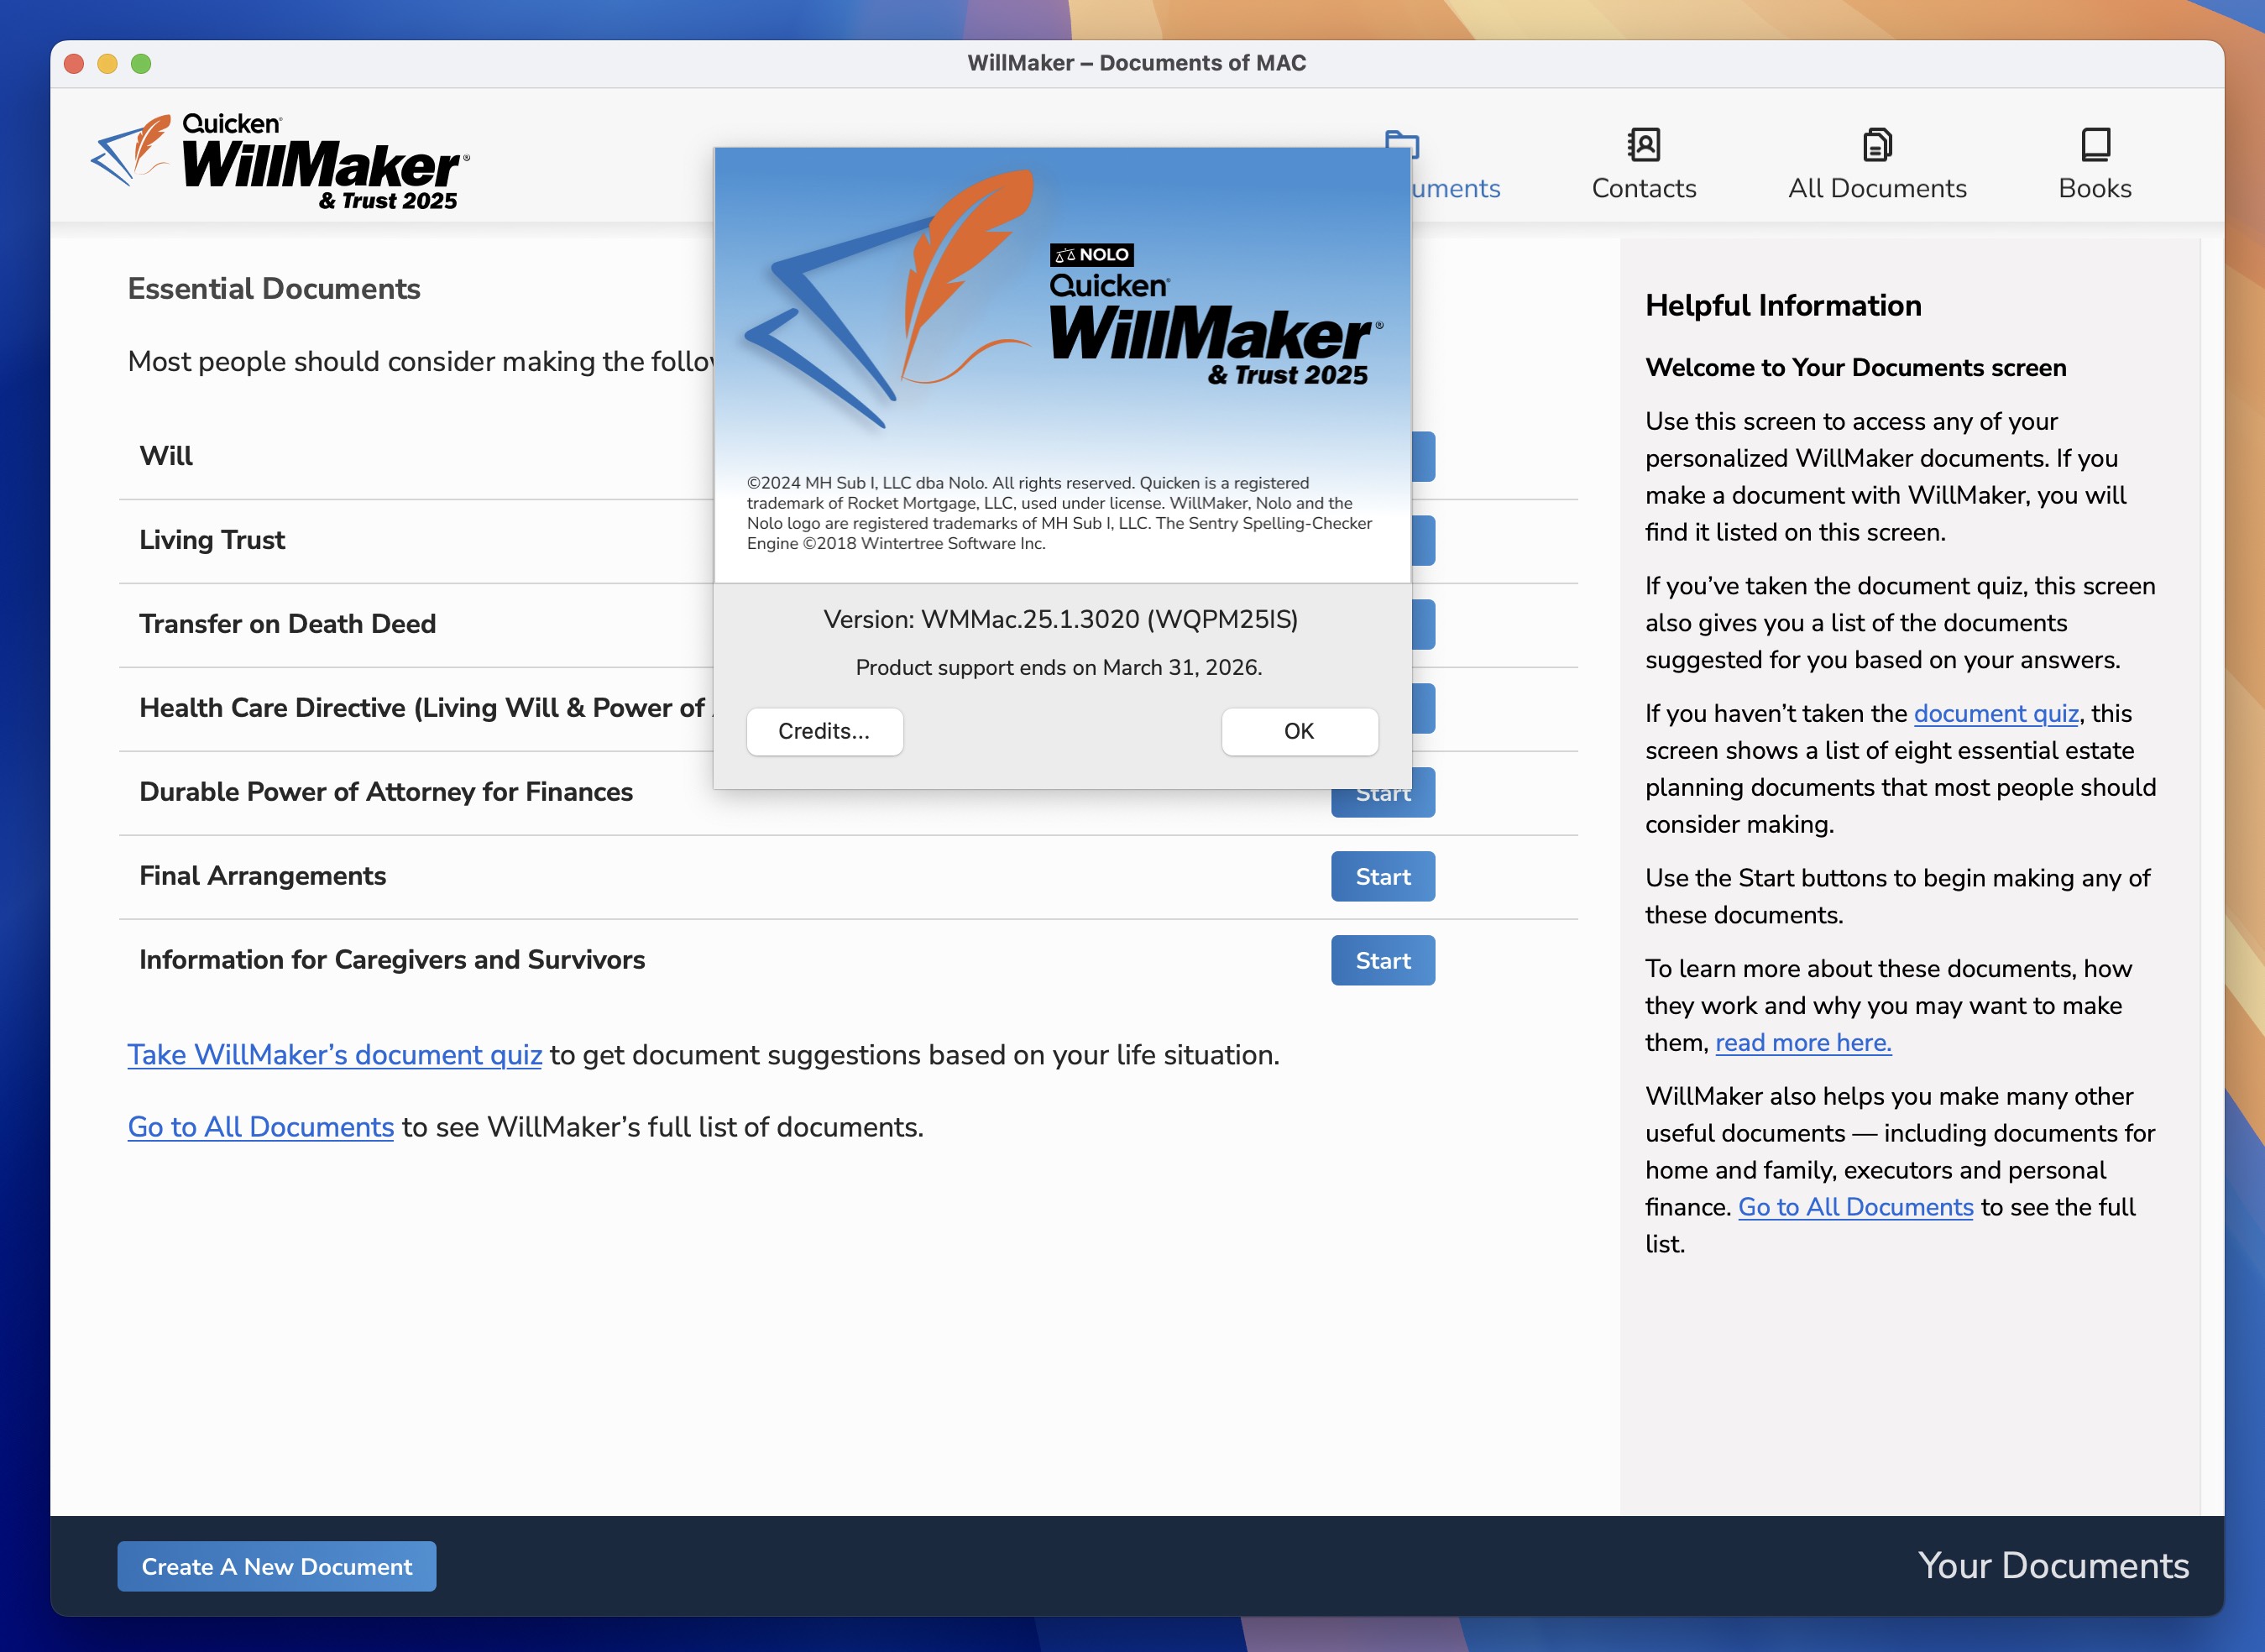Screen dimensions: 2265x1652
Task: Click Take WillMaker document quiz link
Action: [x=334, y=1053]
